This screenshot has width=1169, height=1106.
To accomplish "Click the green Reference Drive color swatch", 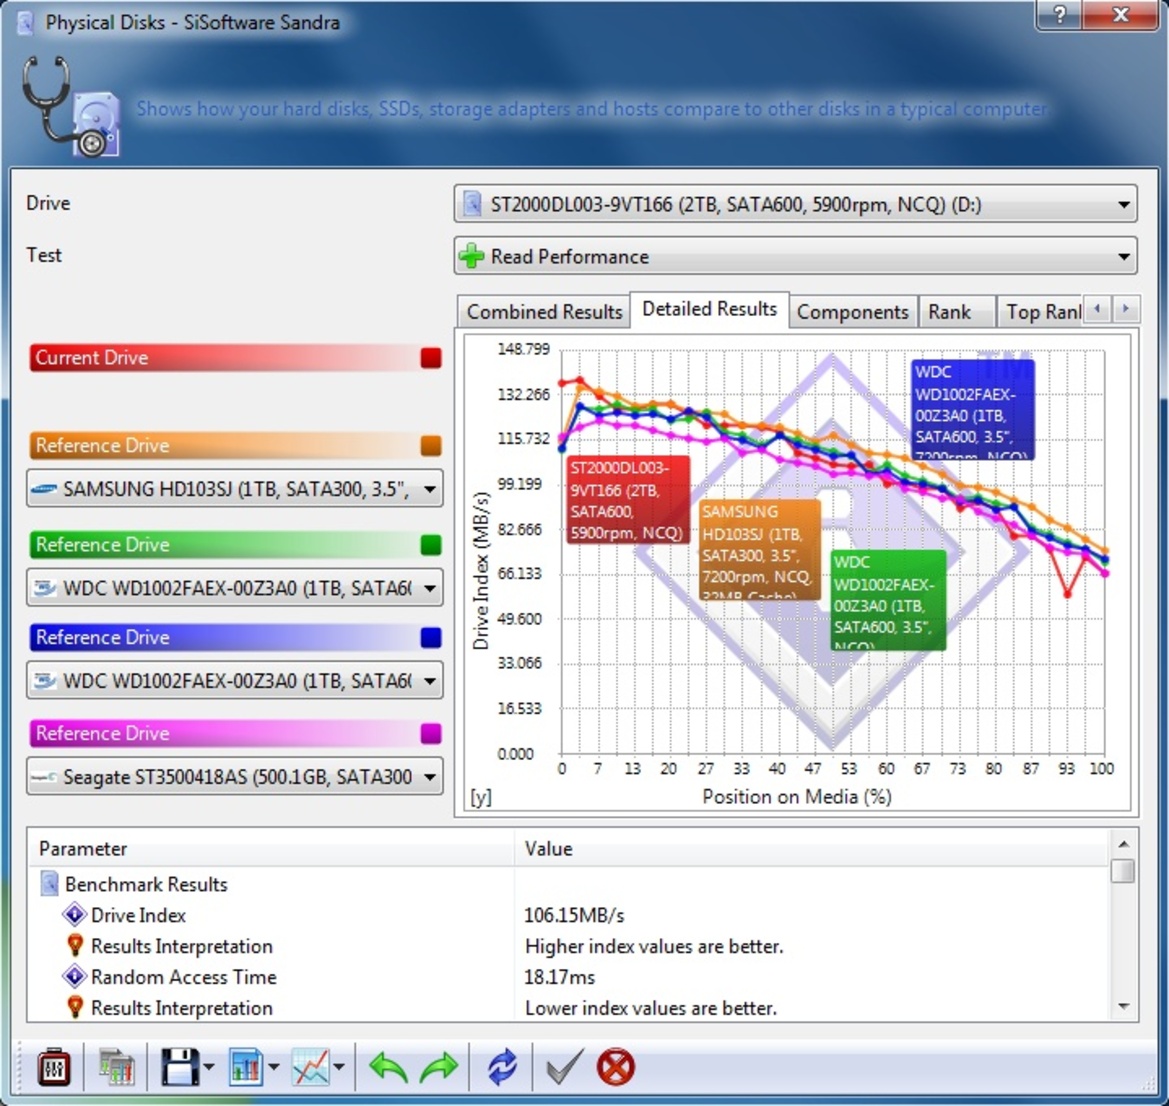I will click(431, 545).
